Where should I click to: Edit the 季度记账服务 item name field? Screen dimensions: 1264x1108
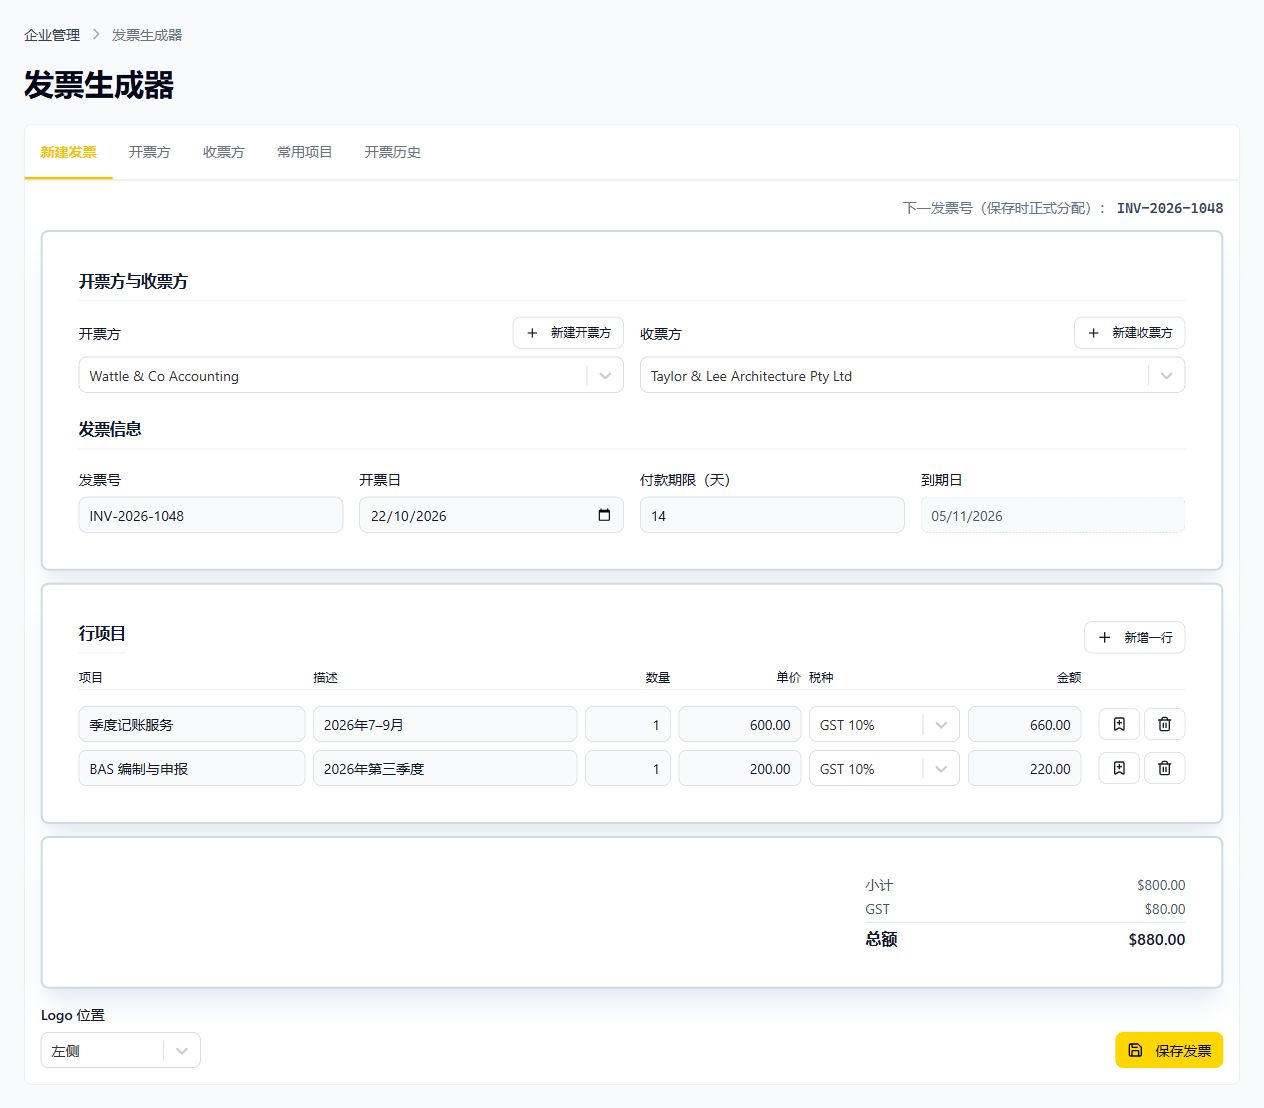192,724
